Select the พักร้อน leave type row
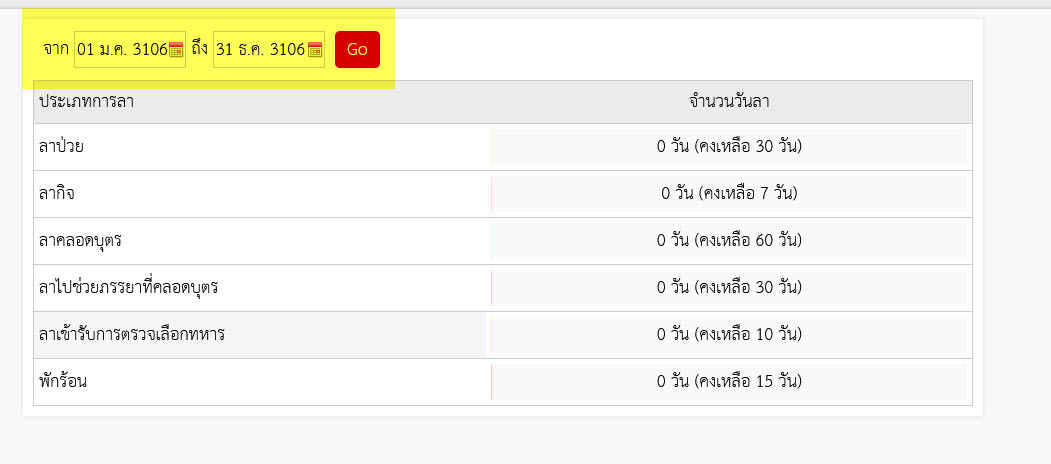The width and height of the screenshot is (1051, 464). (503, 382)
